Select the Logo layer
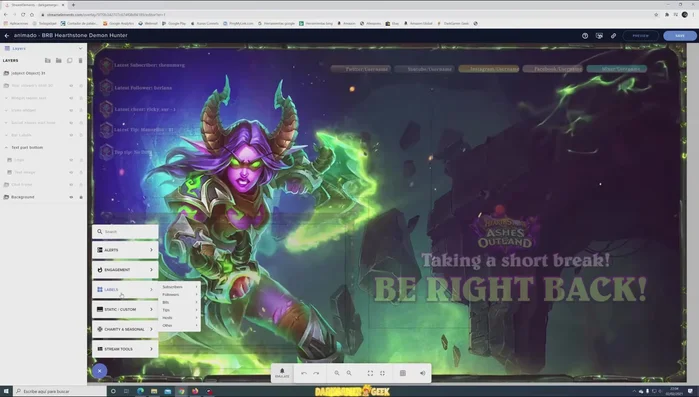 point(43,160)
